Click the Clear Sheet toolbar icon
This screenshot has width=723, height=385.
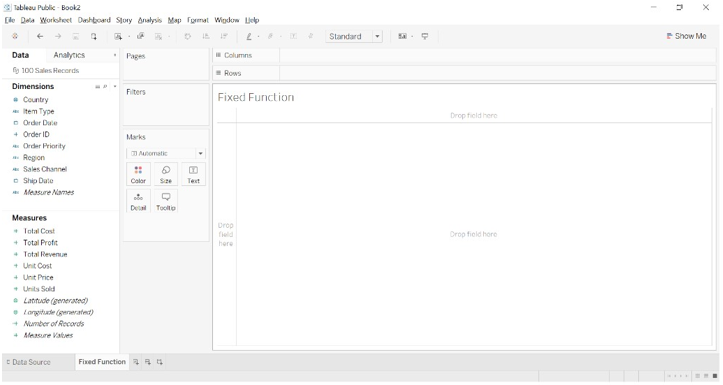158,36
